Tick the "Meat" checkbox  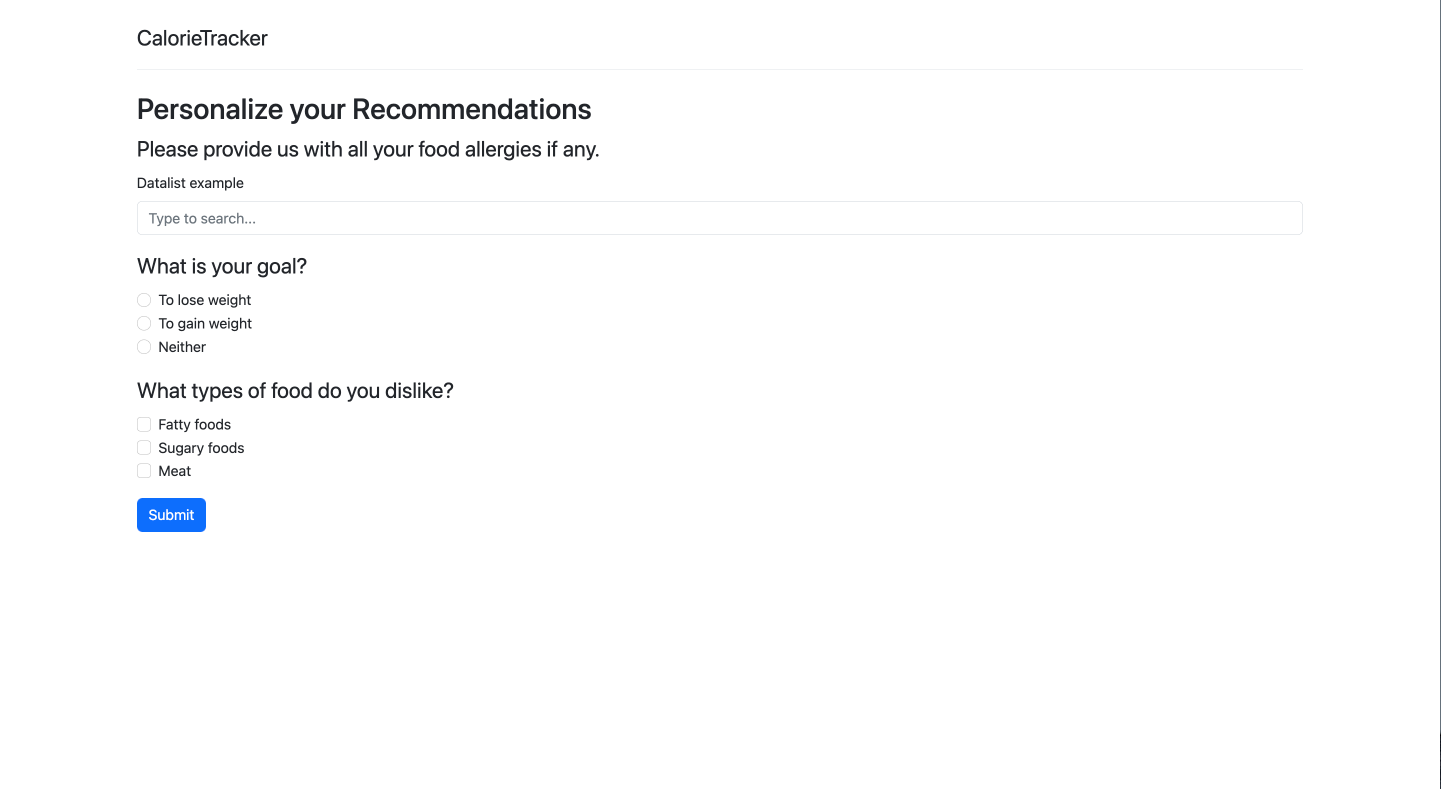(x=144, y=470)
